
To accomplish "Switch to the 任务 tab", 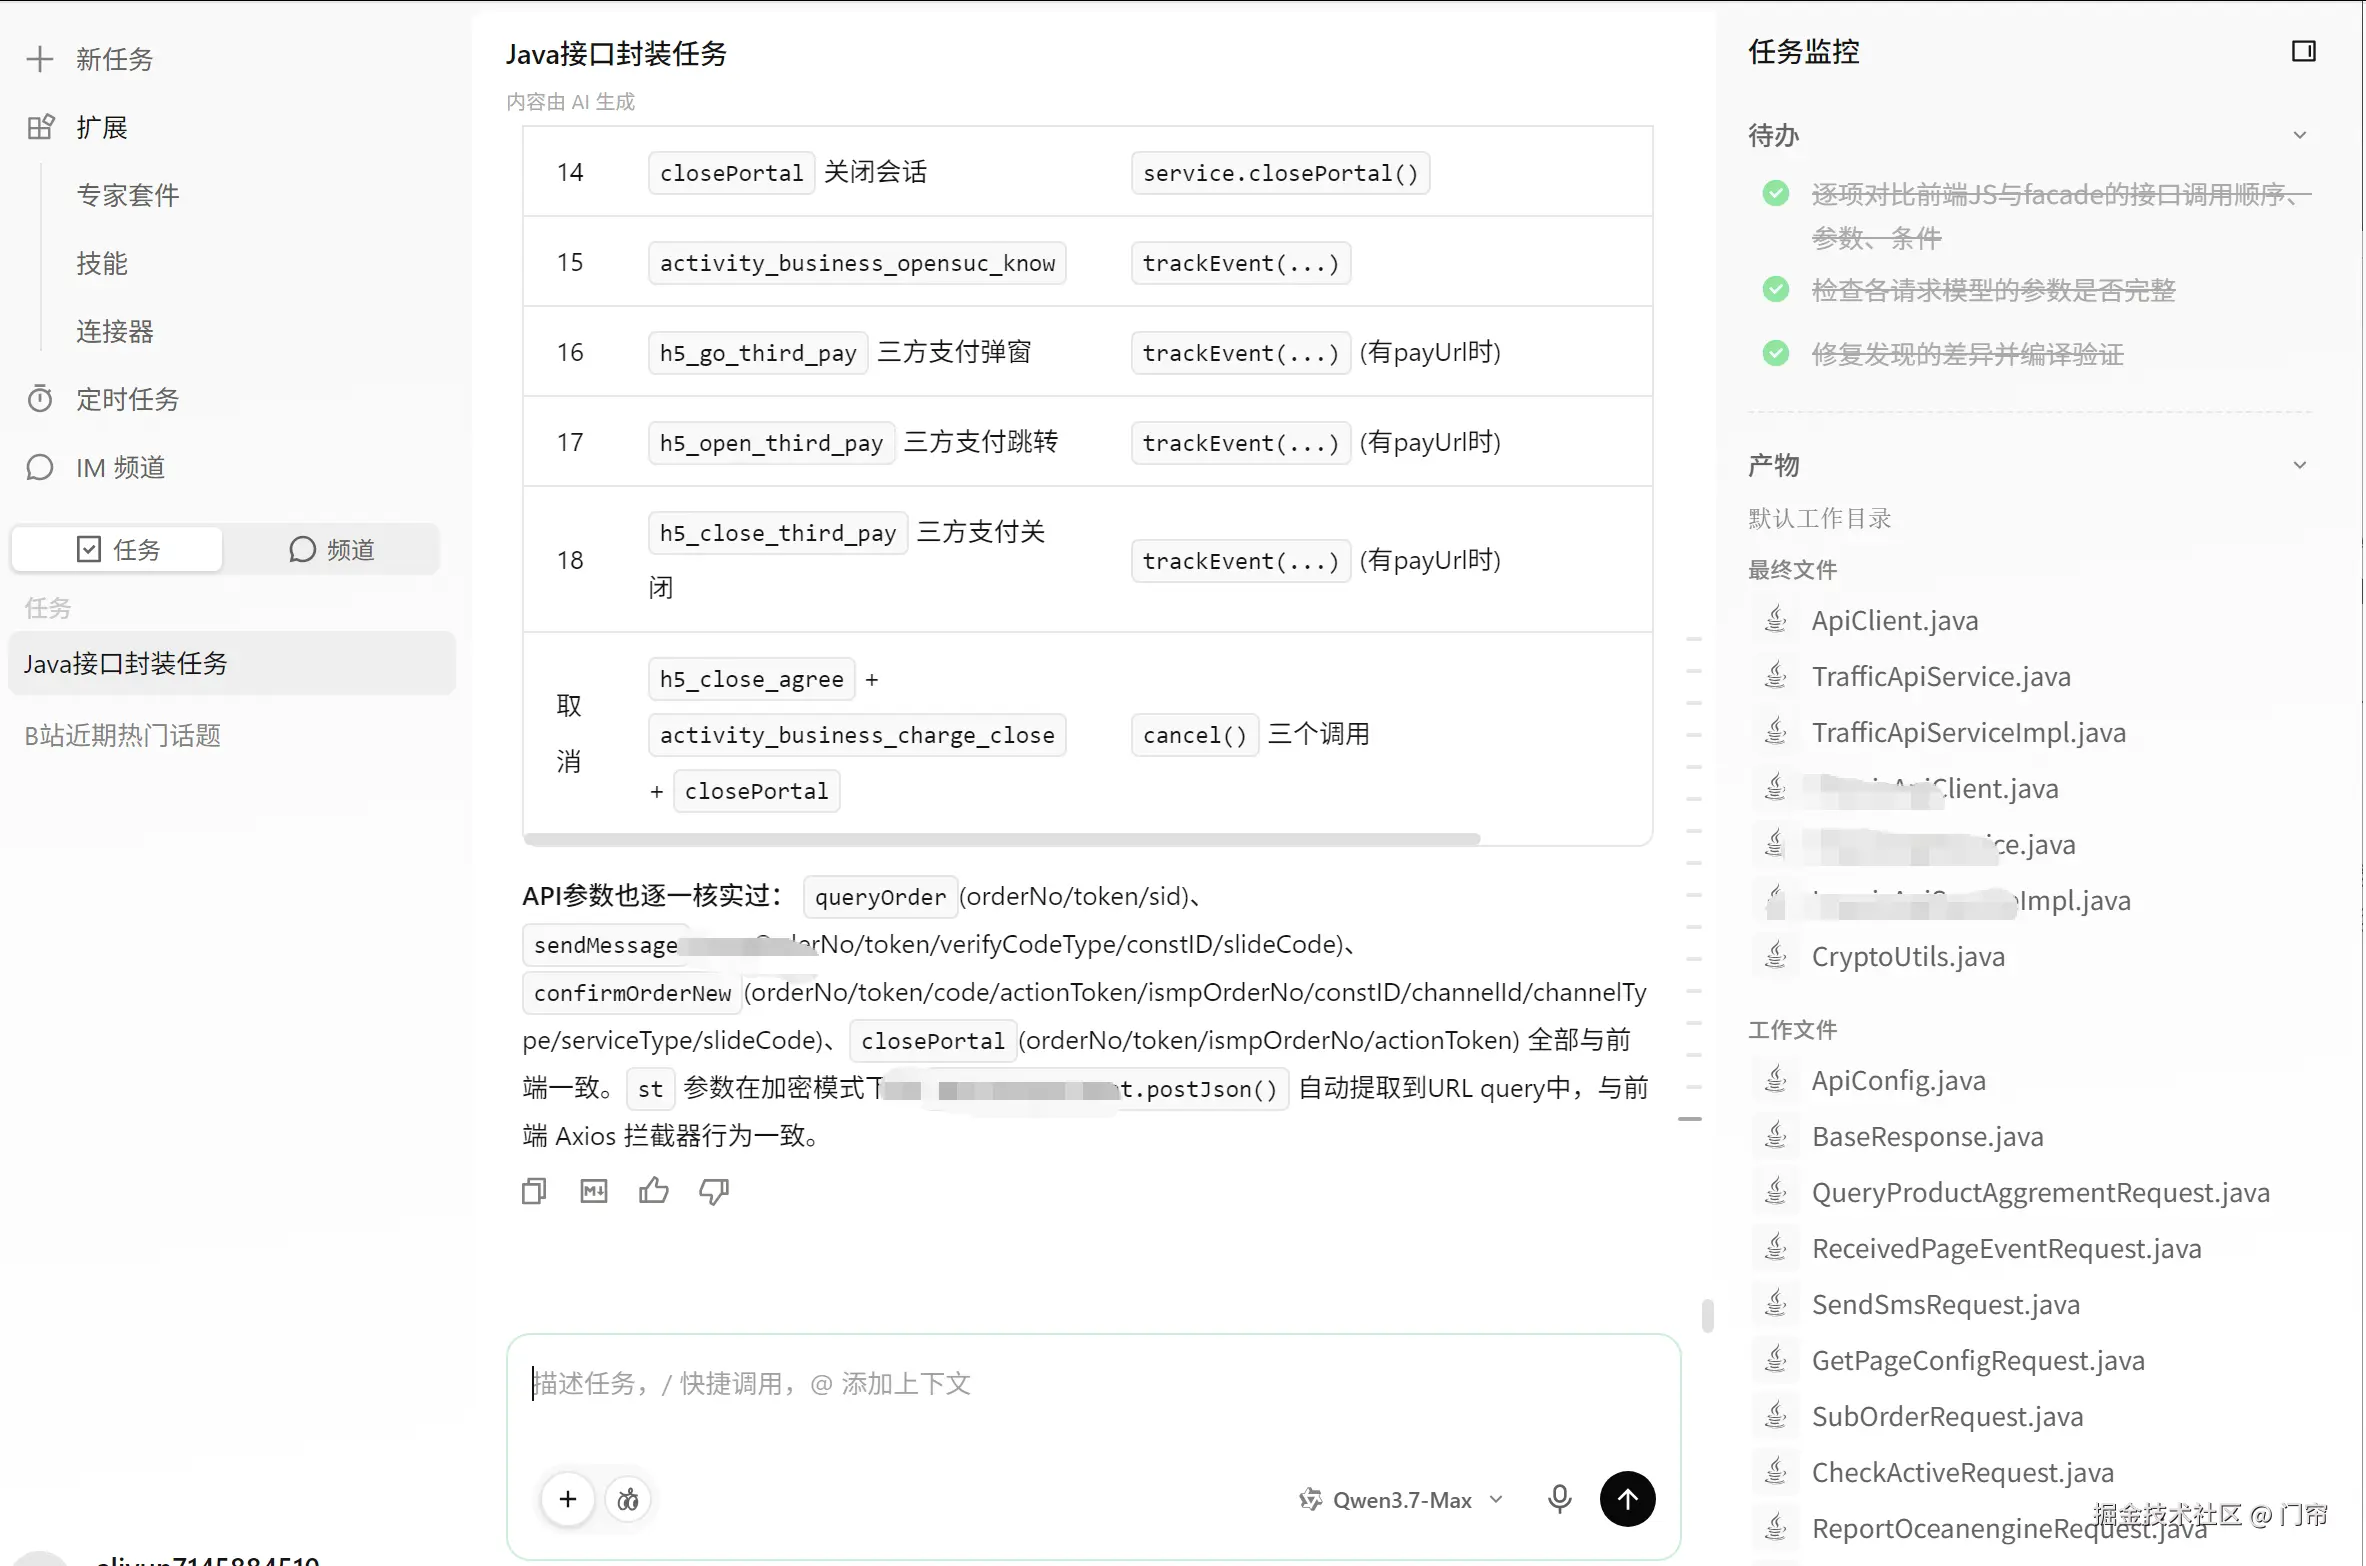I will [x=117, y=549].
